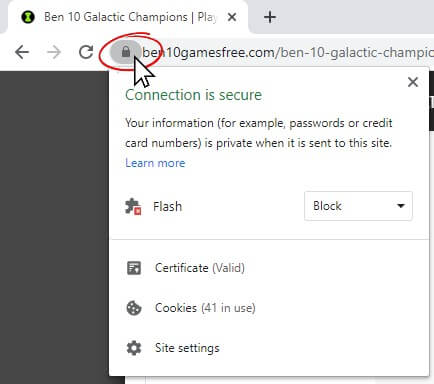Open the Flash Block dropdown
The width and height of the screenshot is (434, 384).
[358, 206]
